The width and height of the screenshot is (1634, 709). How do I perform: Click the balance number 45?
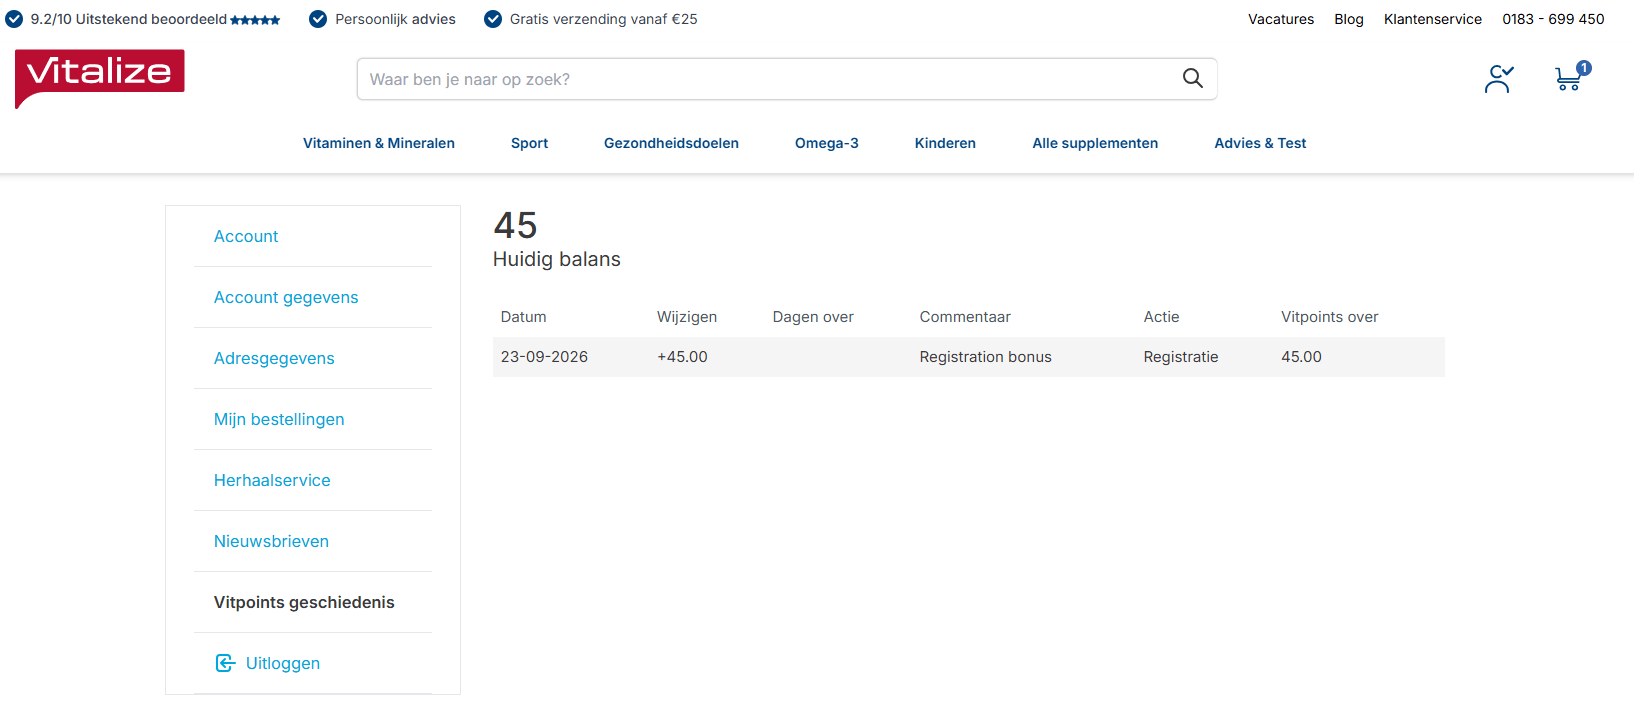coord(515,225)
